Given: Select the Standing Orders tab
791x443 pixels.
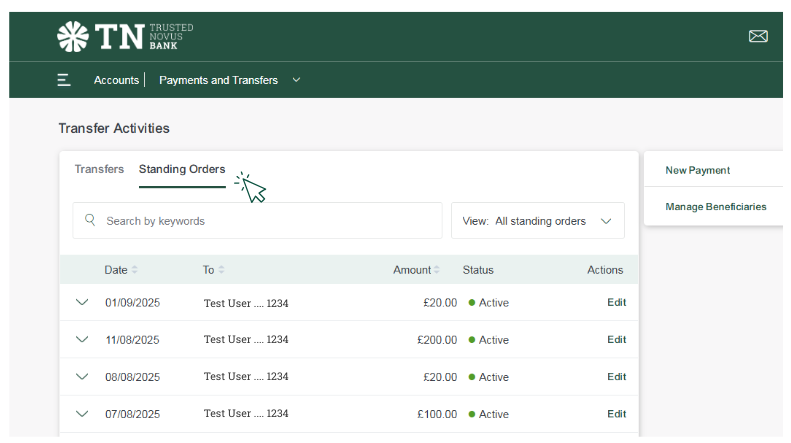Looking at the screenshot, I should (x=182, y=169).
